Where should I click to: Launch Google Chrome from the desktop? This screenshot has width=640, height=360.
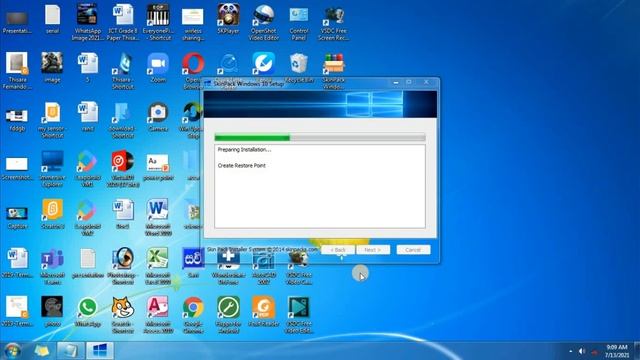pyautogui.click(x=193, y=315)
